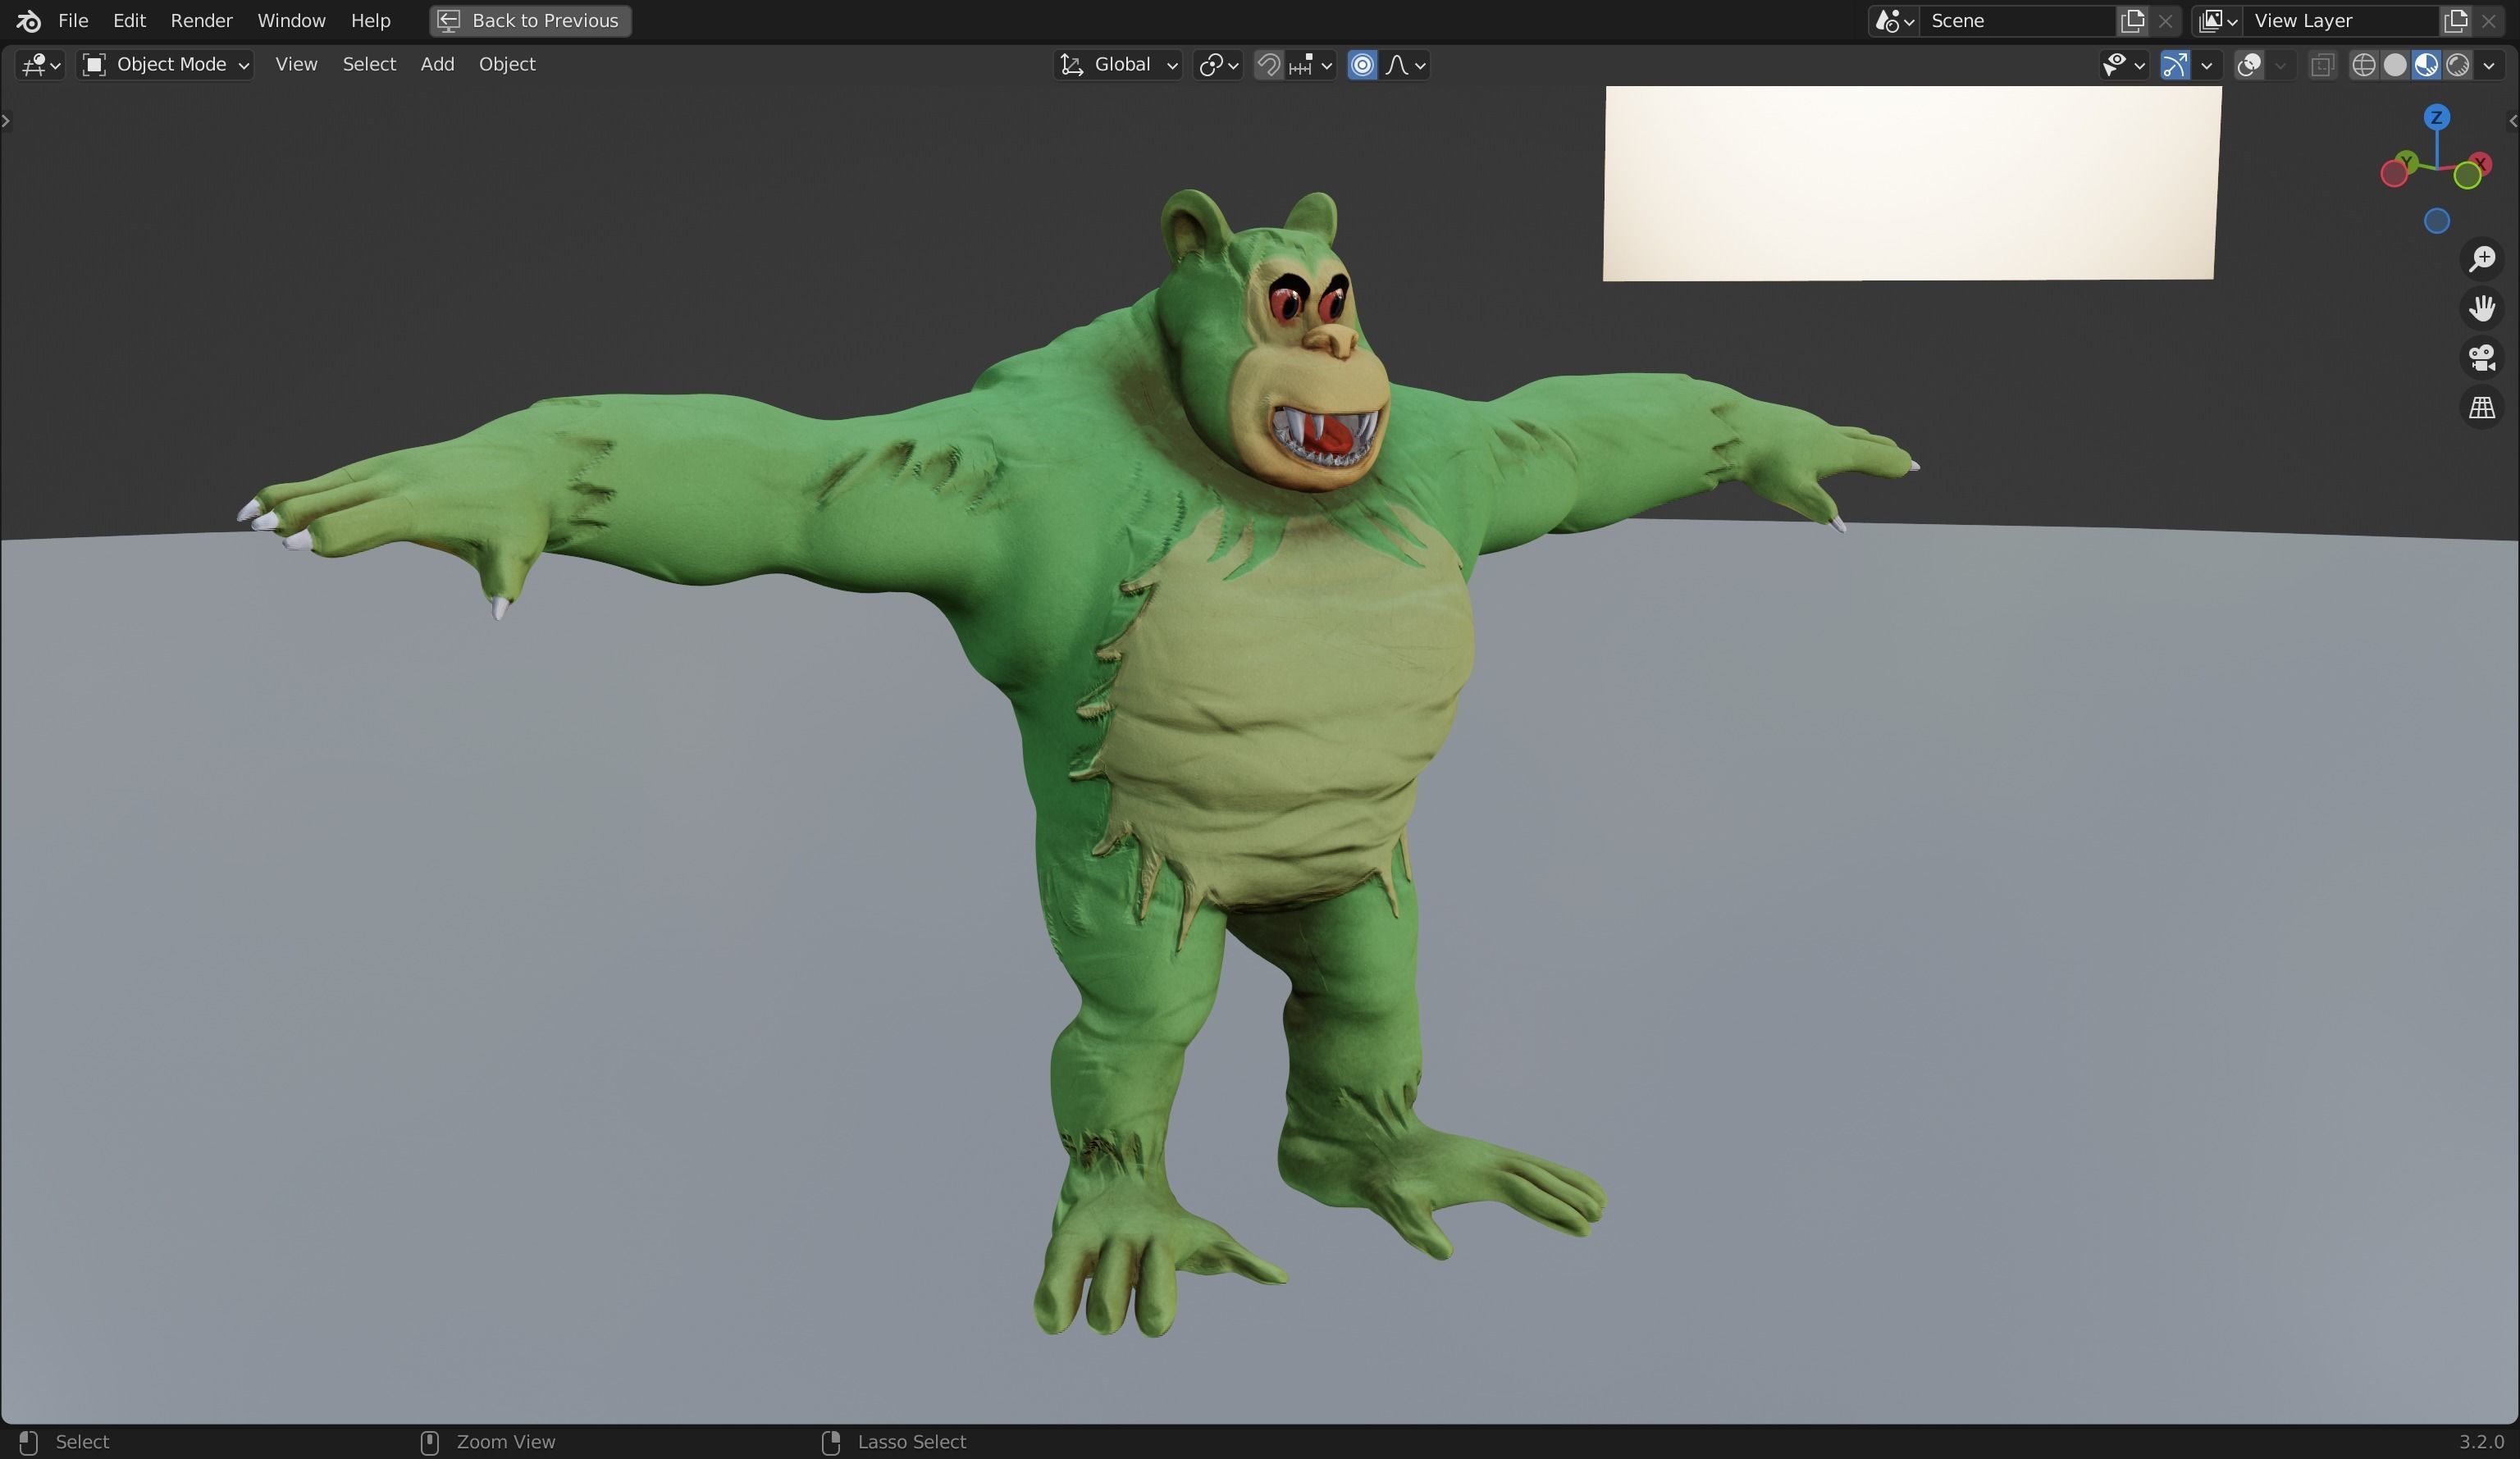Switch to wireframe viewport shading
The image size is (2520, 1459).
[x=2363, y=64]
